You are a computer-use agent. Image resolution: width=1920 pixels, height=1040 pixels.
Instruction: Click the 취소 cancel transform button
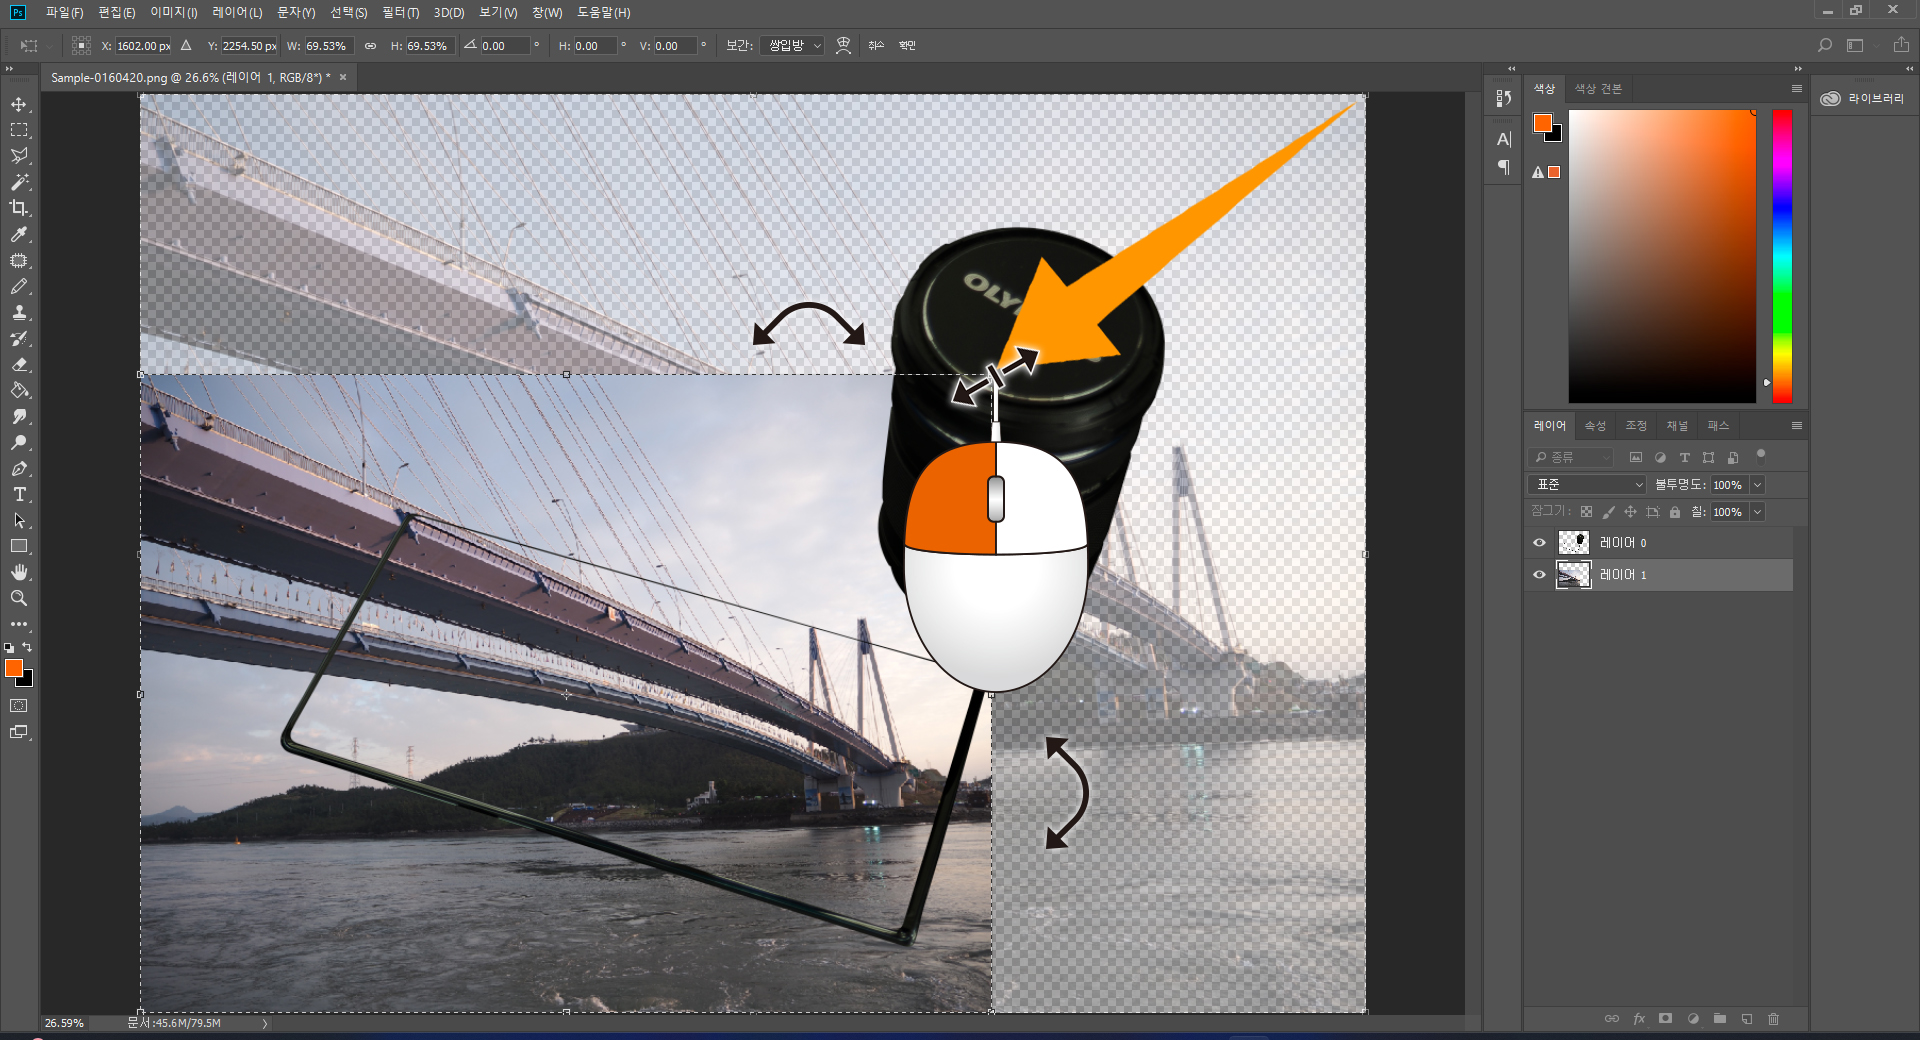pos(876,46)
